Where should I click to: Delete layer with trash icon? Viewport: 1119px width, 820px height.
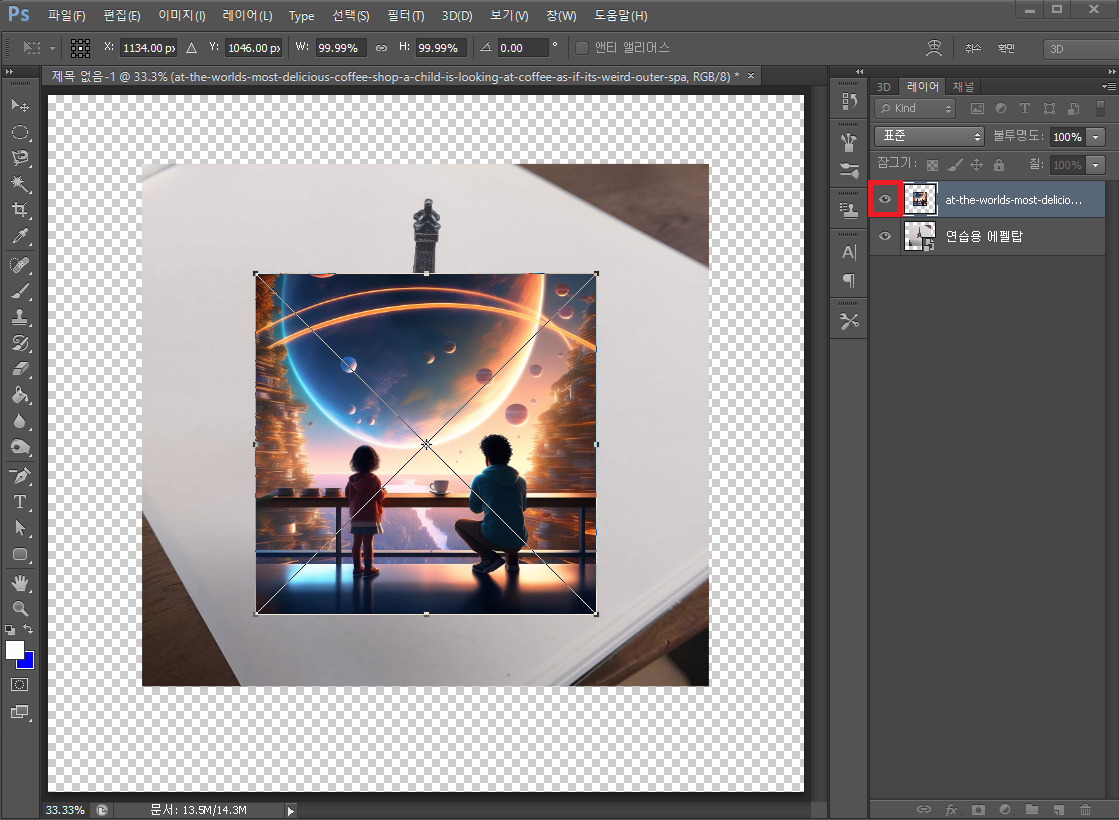1085,809
